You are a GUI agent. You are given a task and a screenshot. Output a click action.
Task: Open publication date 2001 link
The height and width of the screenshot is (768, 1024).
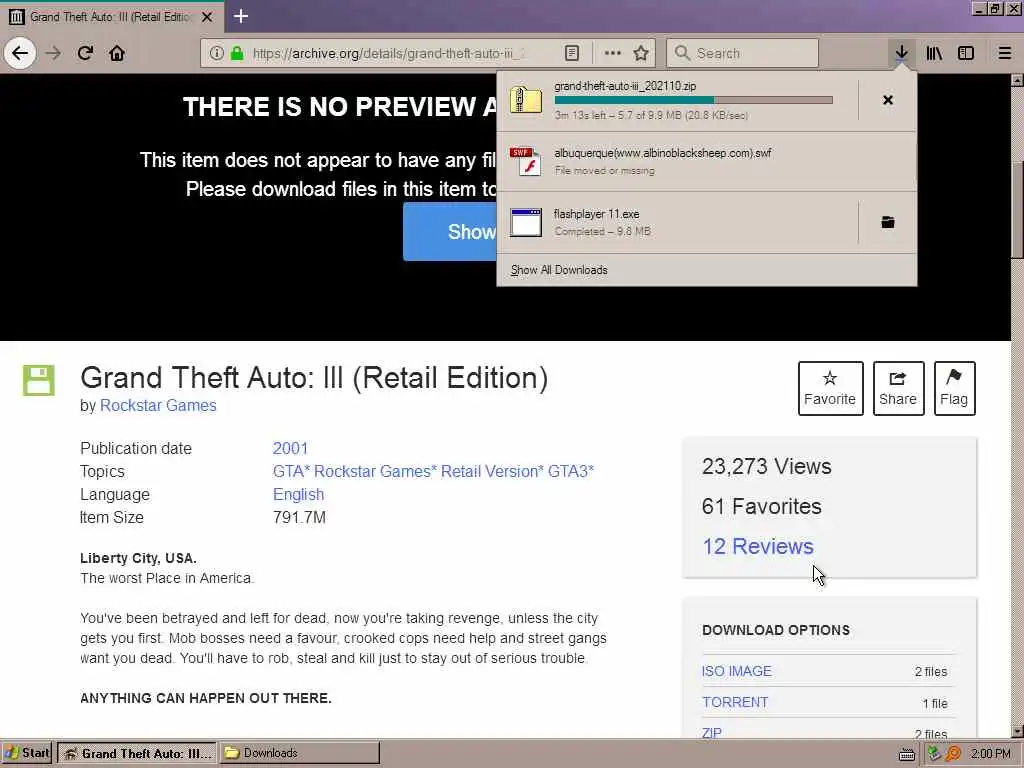[x=290, y=449]
